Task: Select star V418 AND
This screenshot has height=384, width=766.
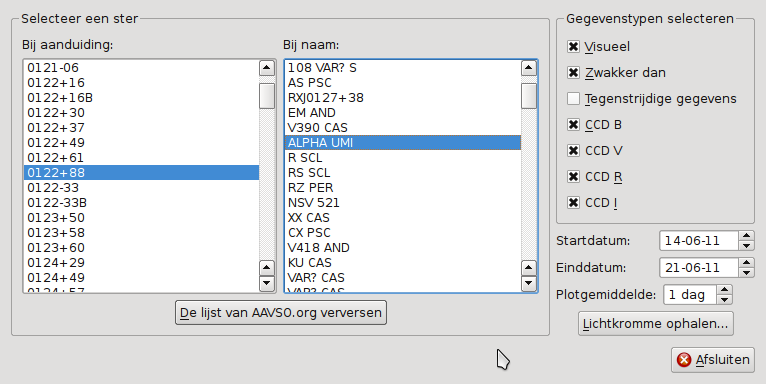Action: coord(403,248)
